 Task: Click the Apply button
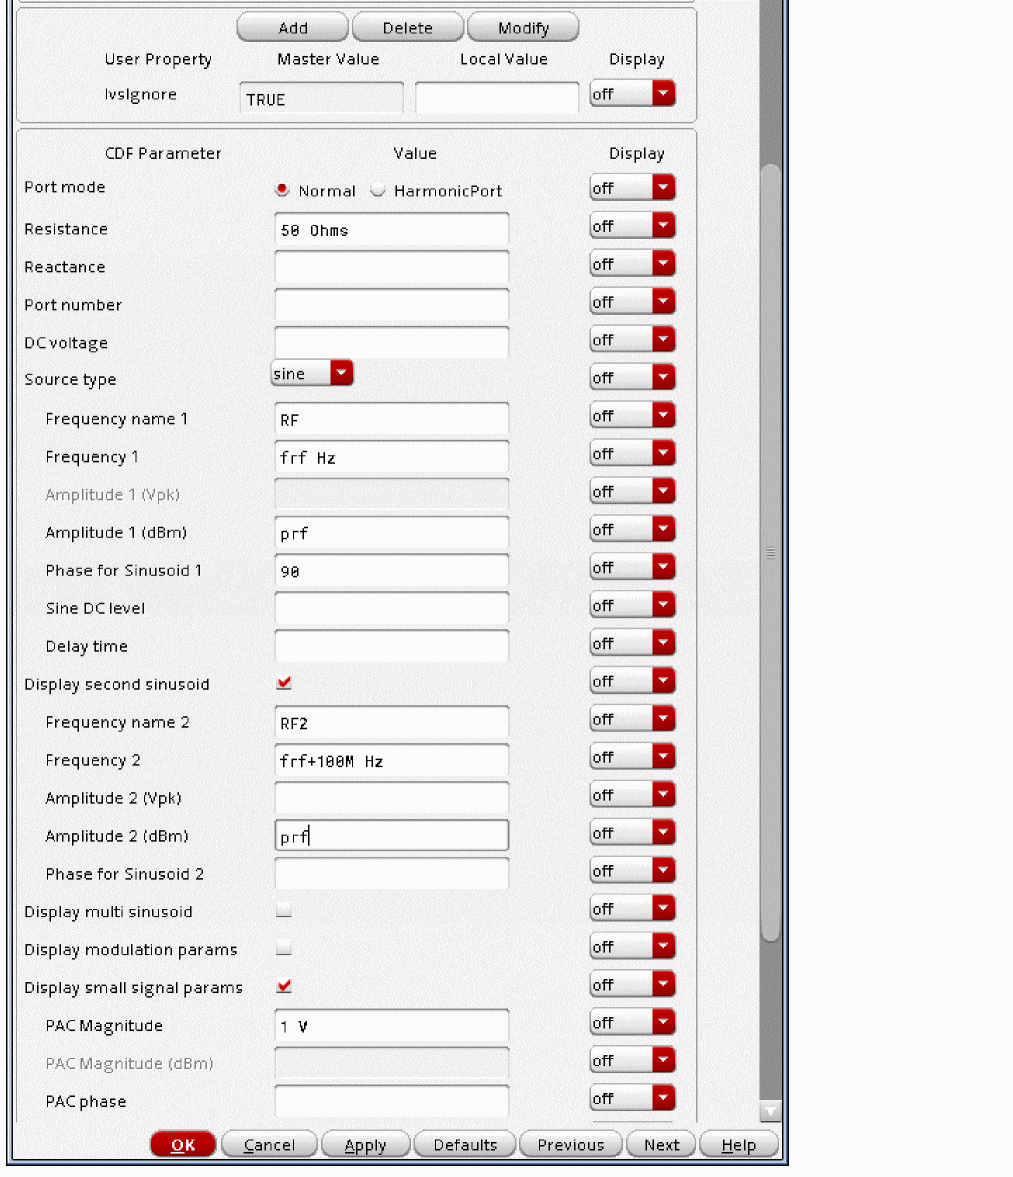pos(365,1145)
